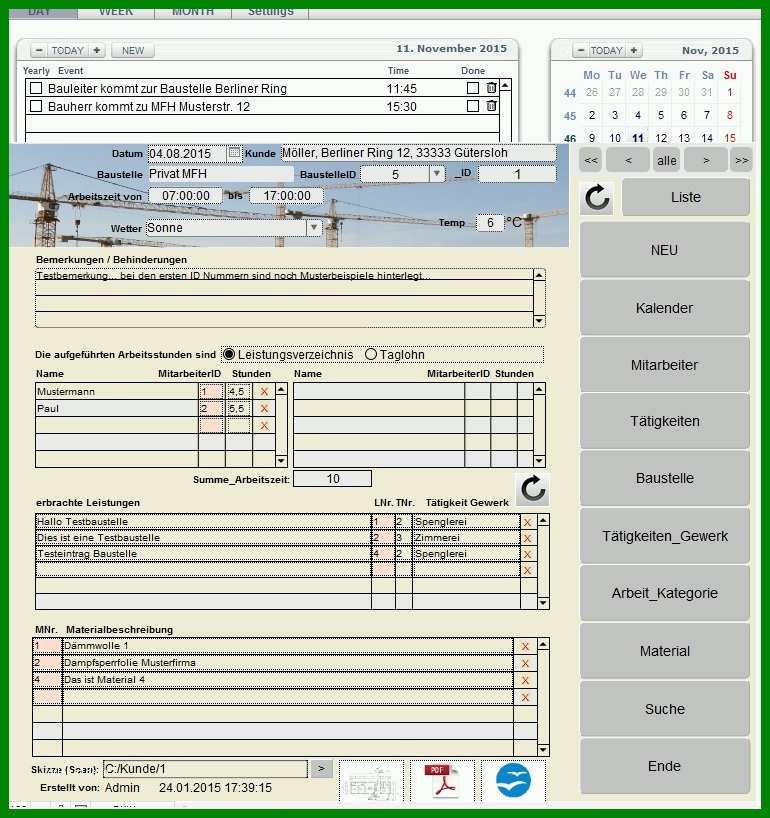Delete the Dampfsperrfolie Musterfirma material row
The height and width of the screenshot is (818, 770).
tap(525, 664)
